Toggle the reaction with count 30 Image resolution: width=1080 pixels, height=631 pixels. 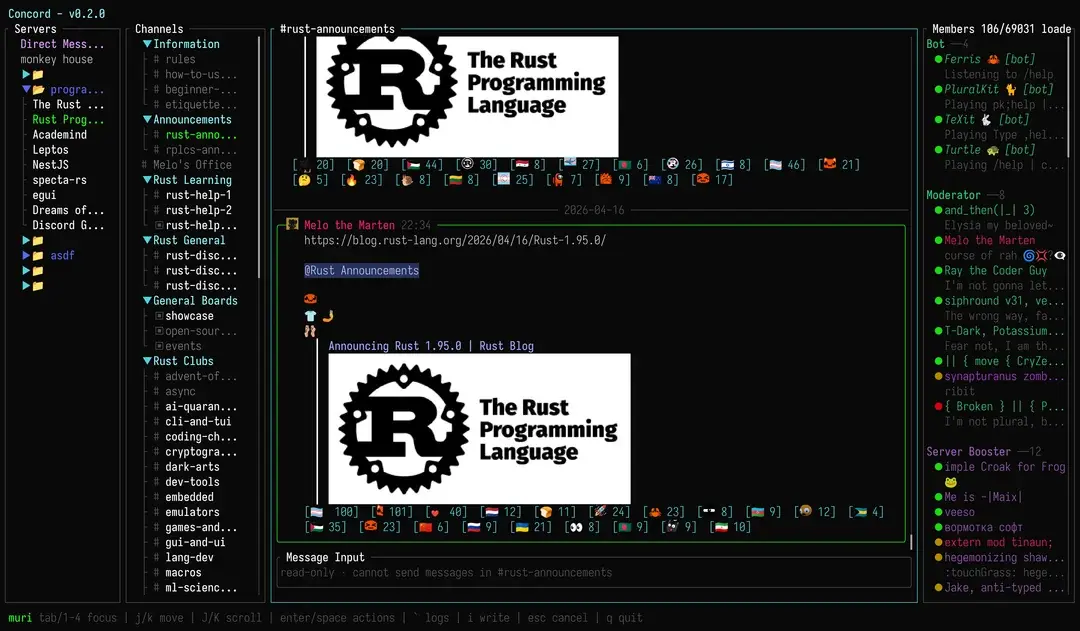[x=477, y=165]
